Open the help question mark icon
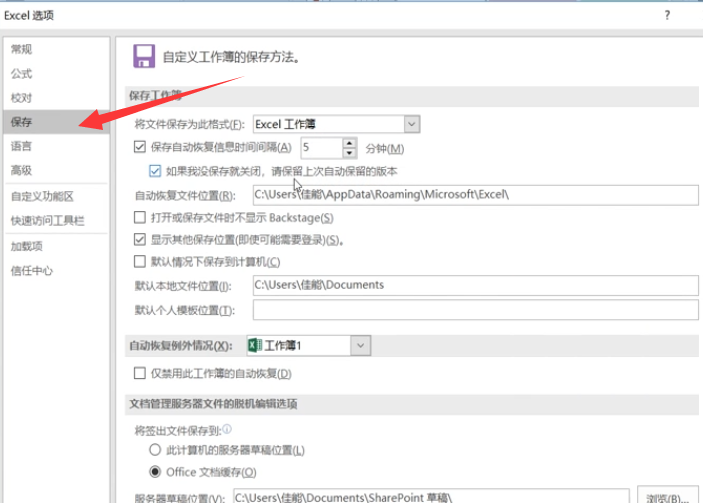The height and width of the screenshot is (503, 703). (667, 15)
